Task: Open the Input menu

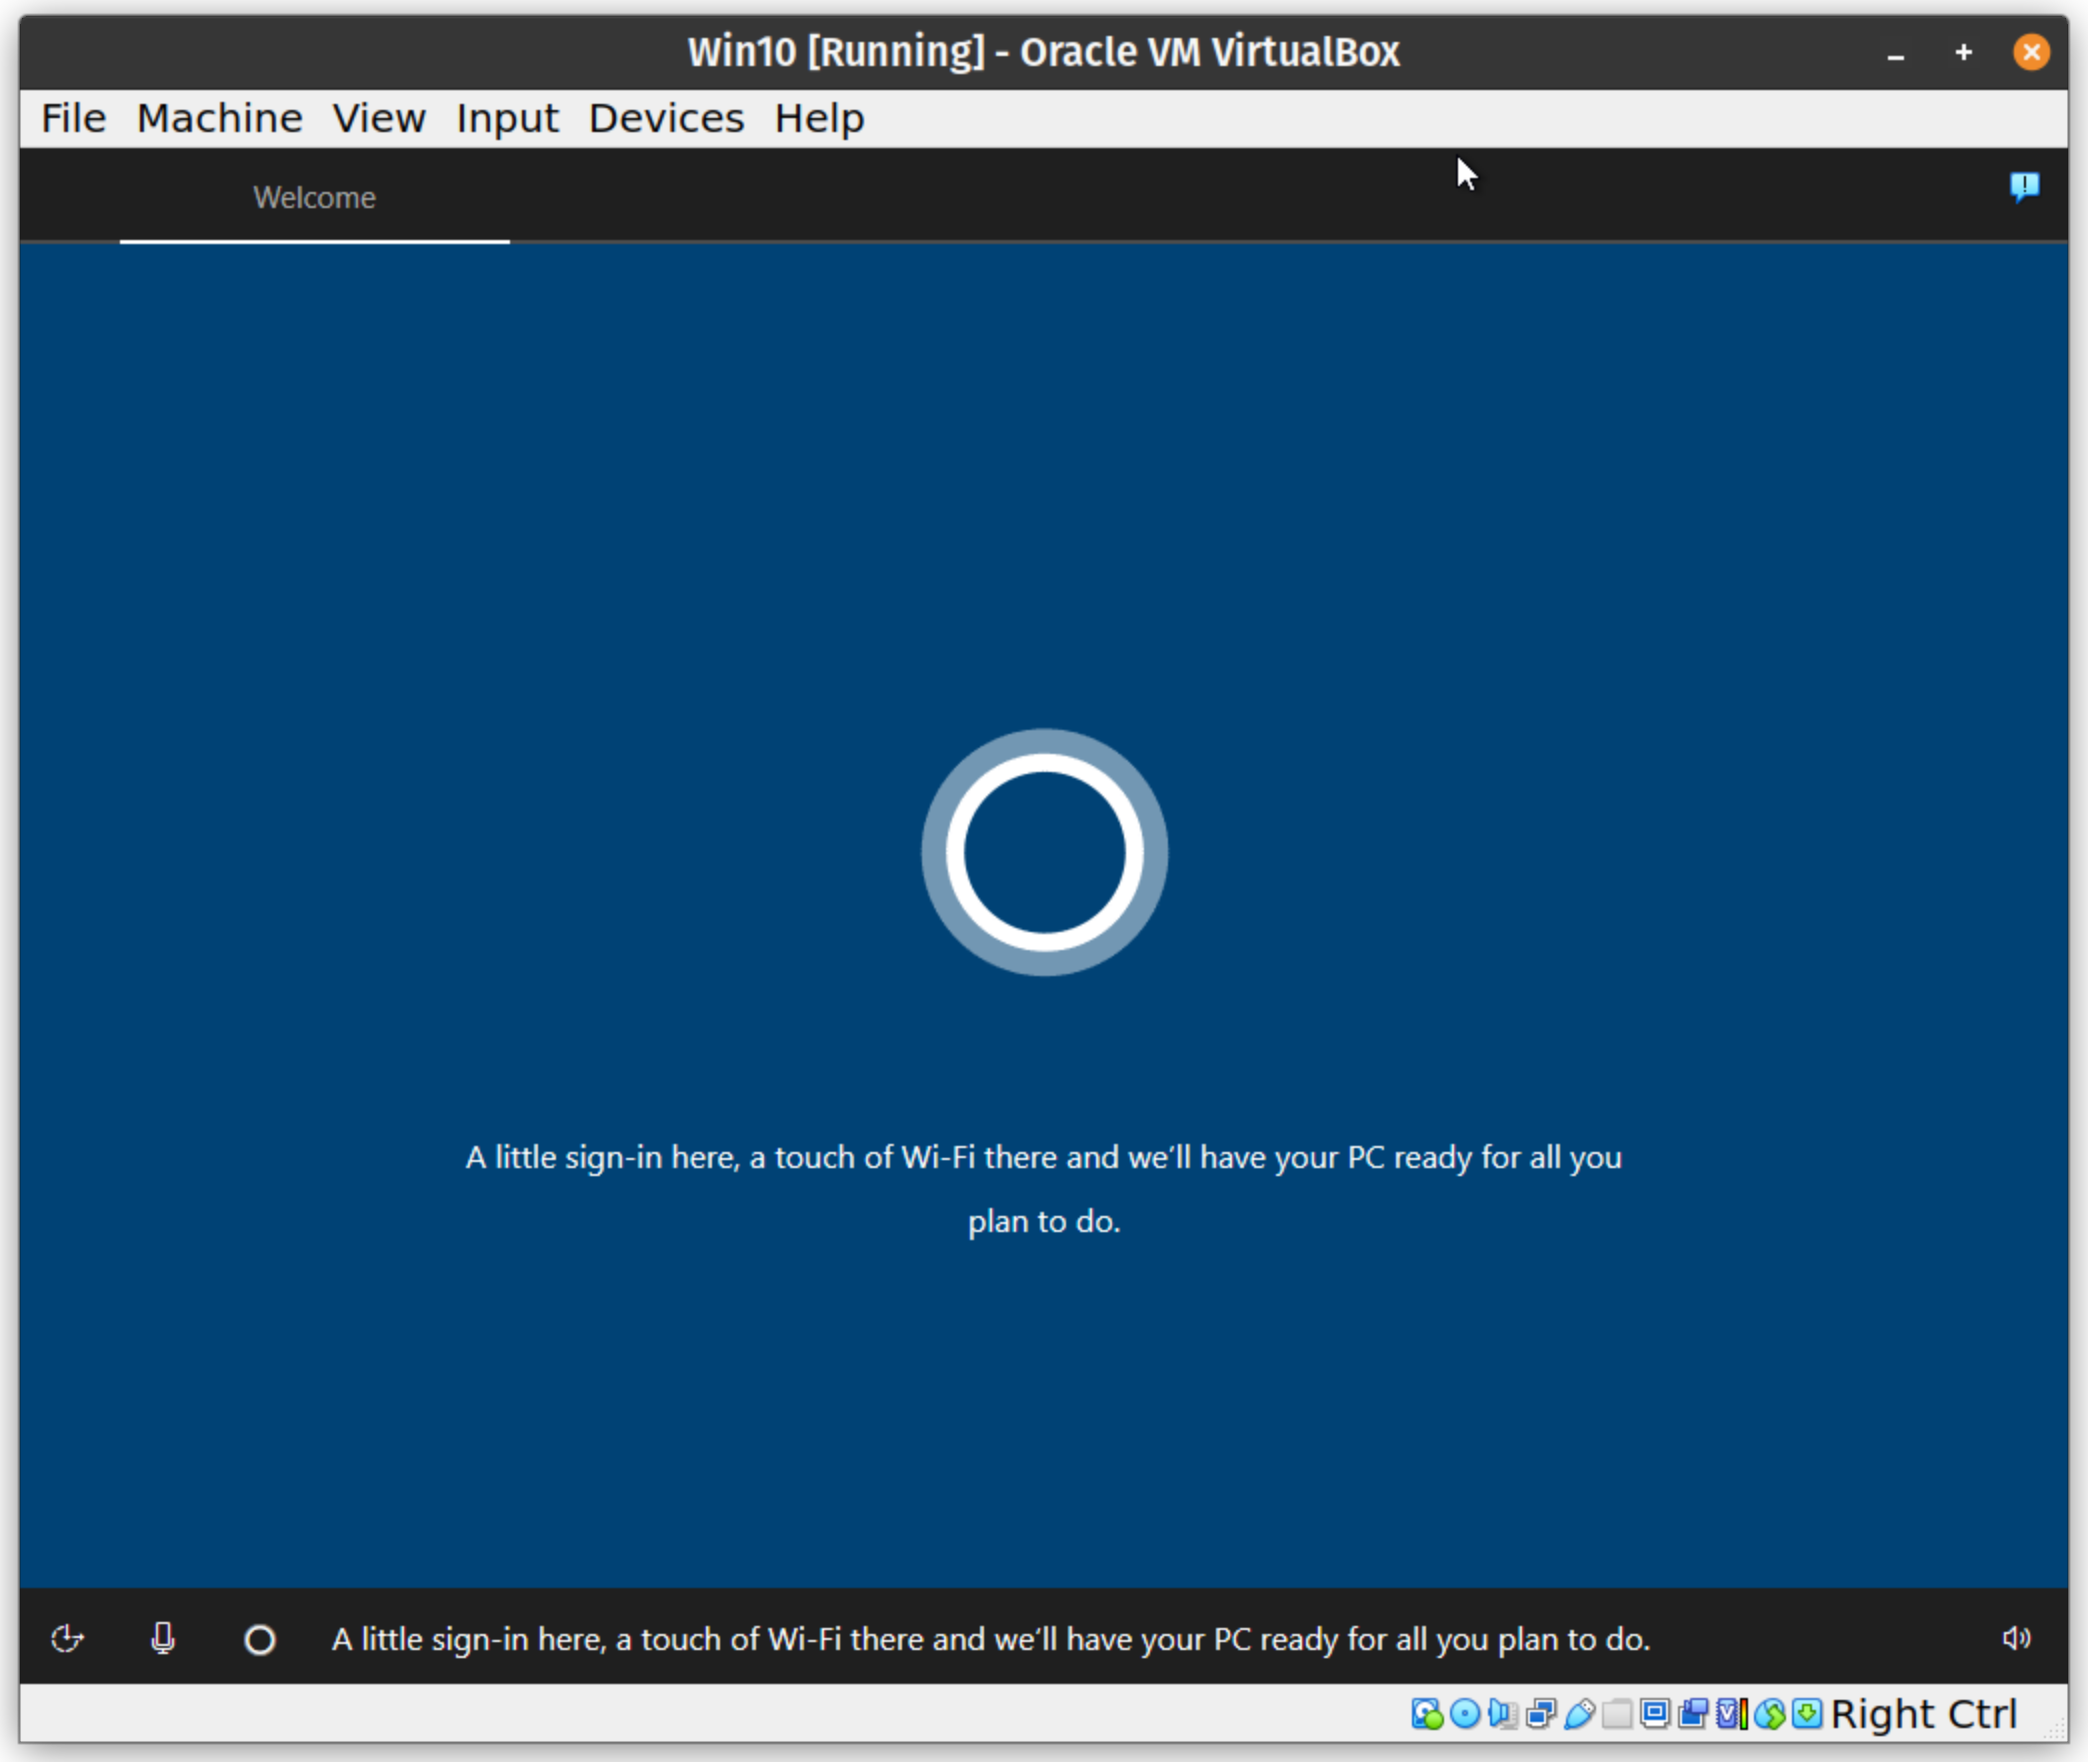Action: pyautogui.click(x=507, y=118)
